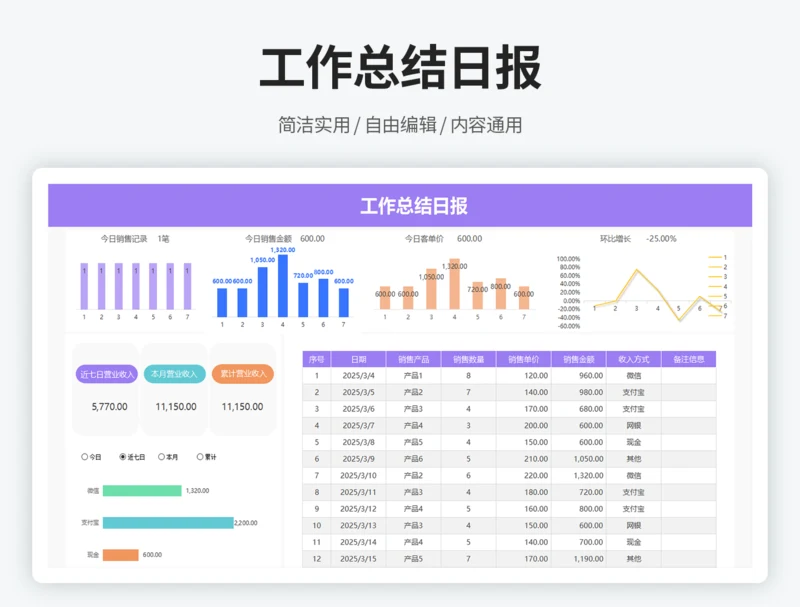
Task: Click the 微信 green income bar
Action: click(142, 491)
